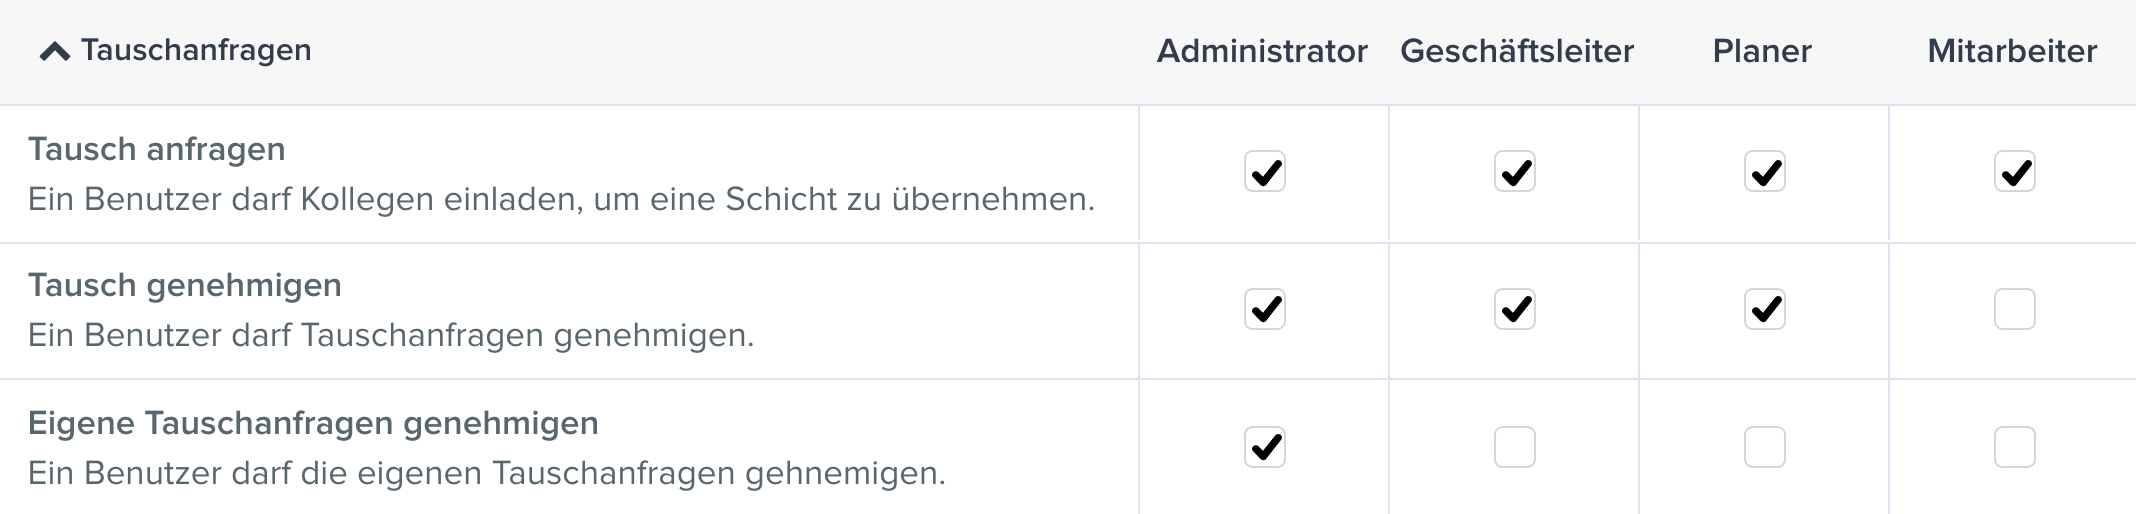This screenshot has width=2136, height=514.
Task: Click the Geschäftsleiter column header
Action: tap(1517, 51)
